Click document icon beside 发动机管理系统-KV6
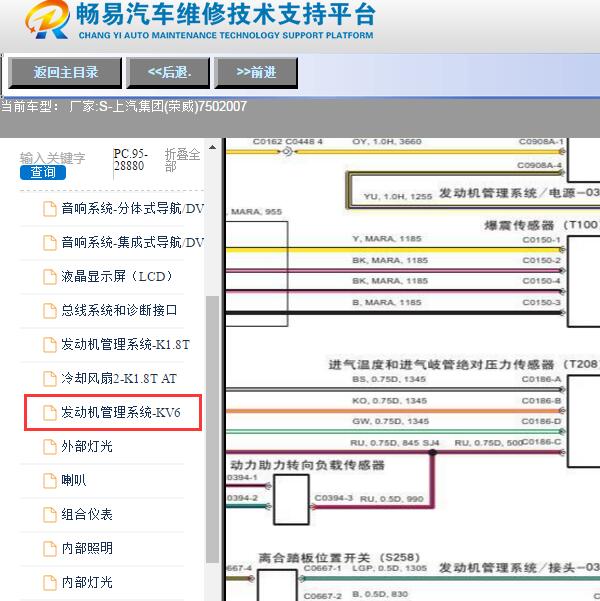Image resolution: width=600 pixels, height=601 pixels. pyautogui.click(x=50, y=413)
